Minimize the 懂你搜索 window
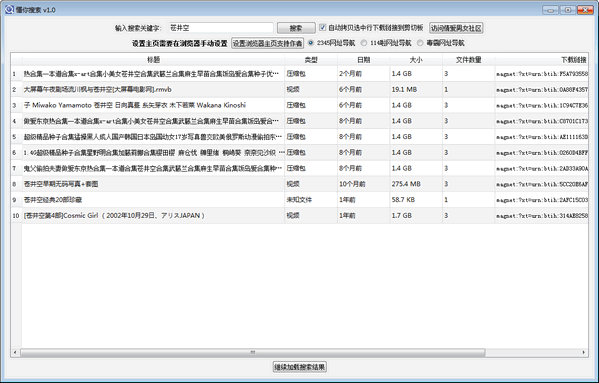Screen dimensions: 599x383 coord(550,10)
